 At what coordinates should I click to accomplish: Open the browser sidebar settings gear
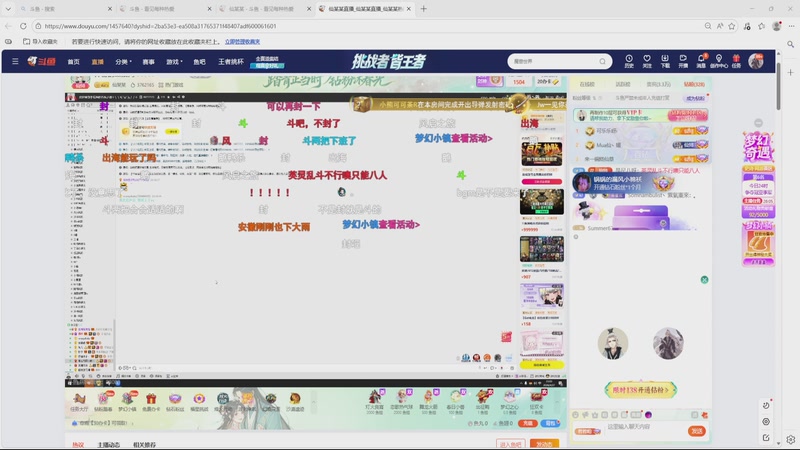coord(790,439)
